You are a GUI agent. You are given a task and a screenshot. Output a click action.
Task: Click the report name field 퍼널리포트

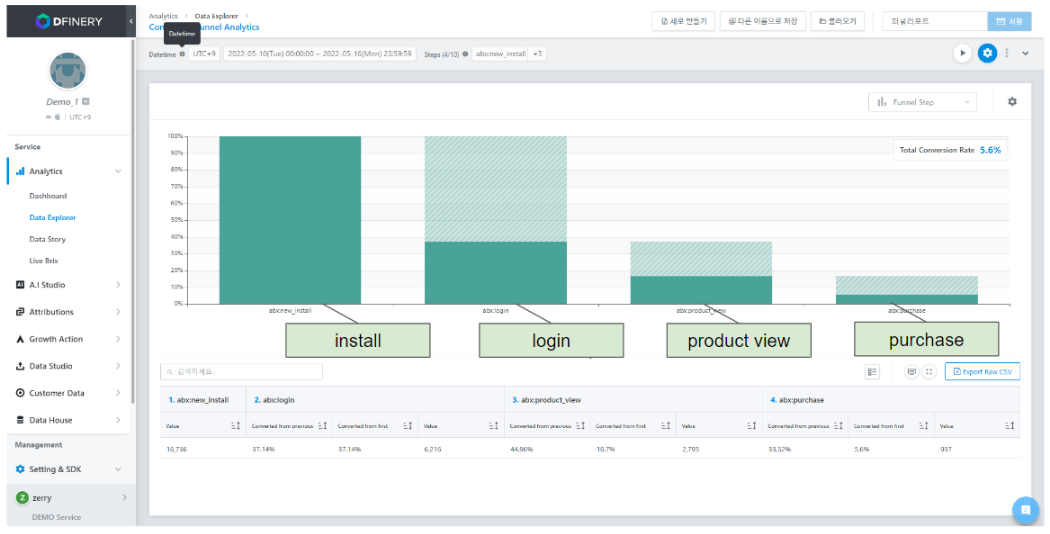point(935,21)
